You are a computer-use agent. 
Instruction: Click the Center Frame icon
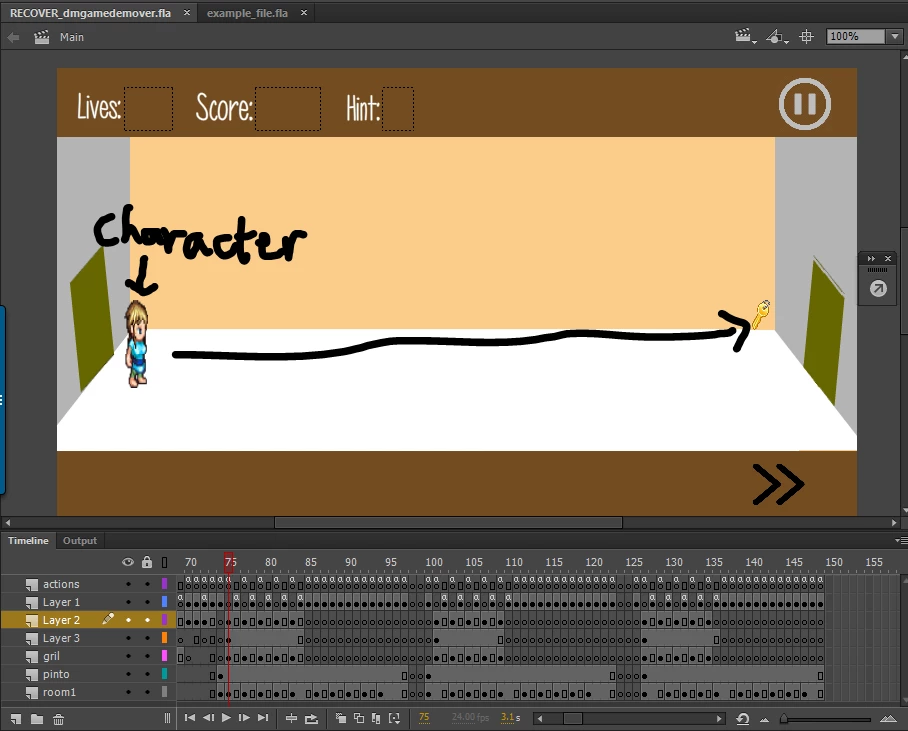[x=291, y=718]
